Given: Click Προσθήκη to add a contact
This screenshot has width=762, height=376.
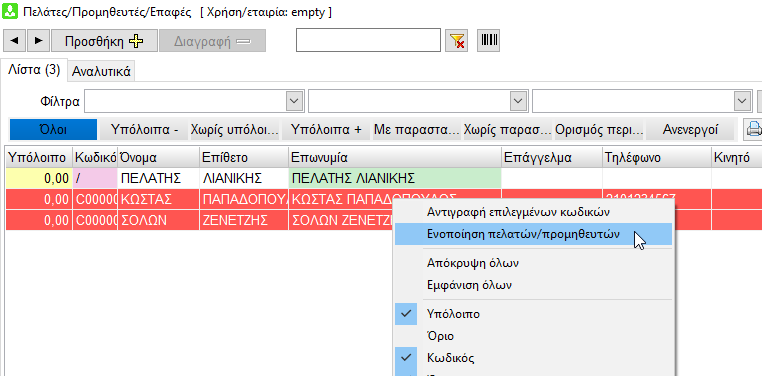Looking at the screenshot, I should click(x=104, y=41).
